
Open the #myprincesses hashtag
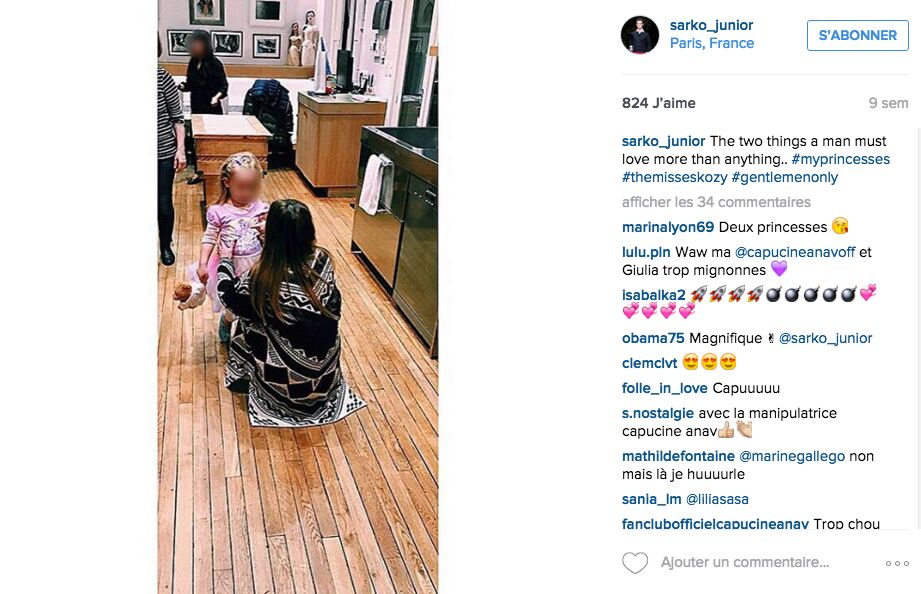(x=841, y=159)
